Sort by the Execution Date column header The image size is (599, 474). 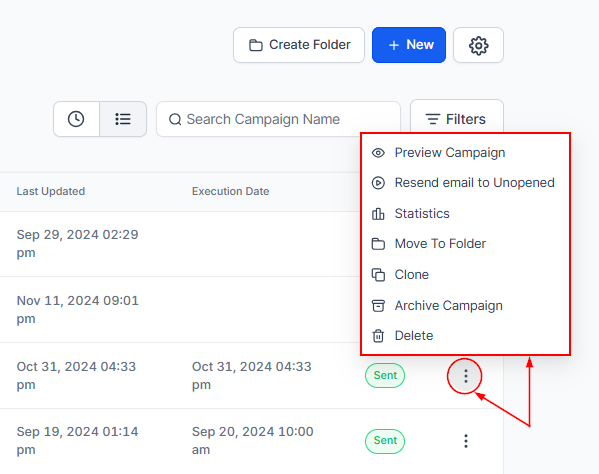[230, 191]
